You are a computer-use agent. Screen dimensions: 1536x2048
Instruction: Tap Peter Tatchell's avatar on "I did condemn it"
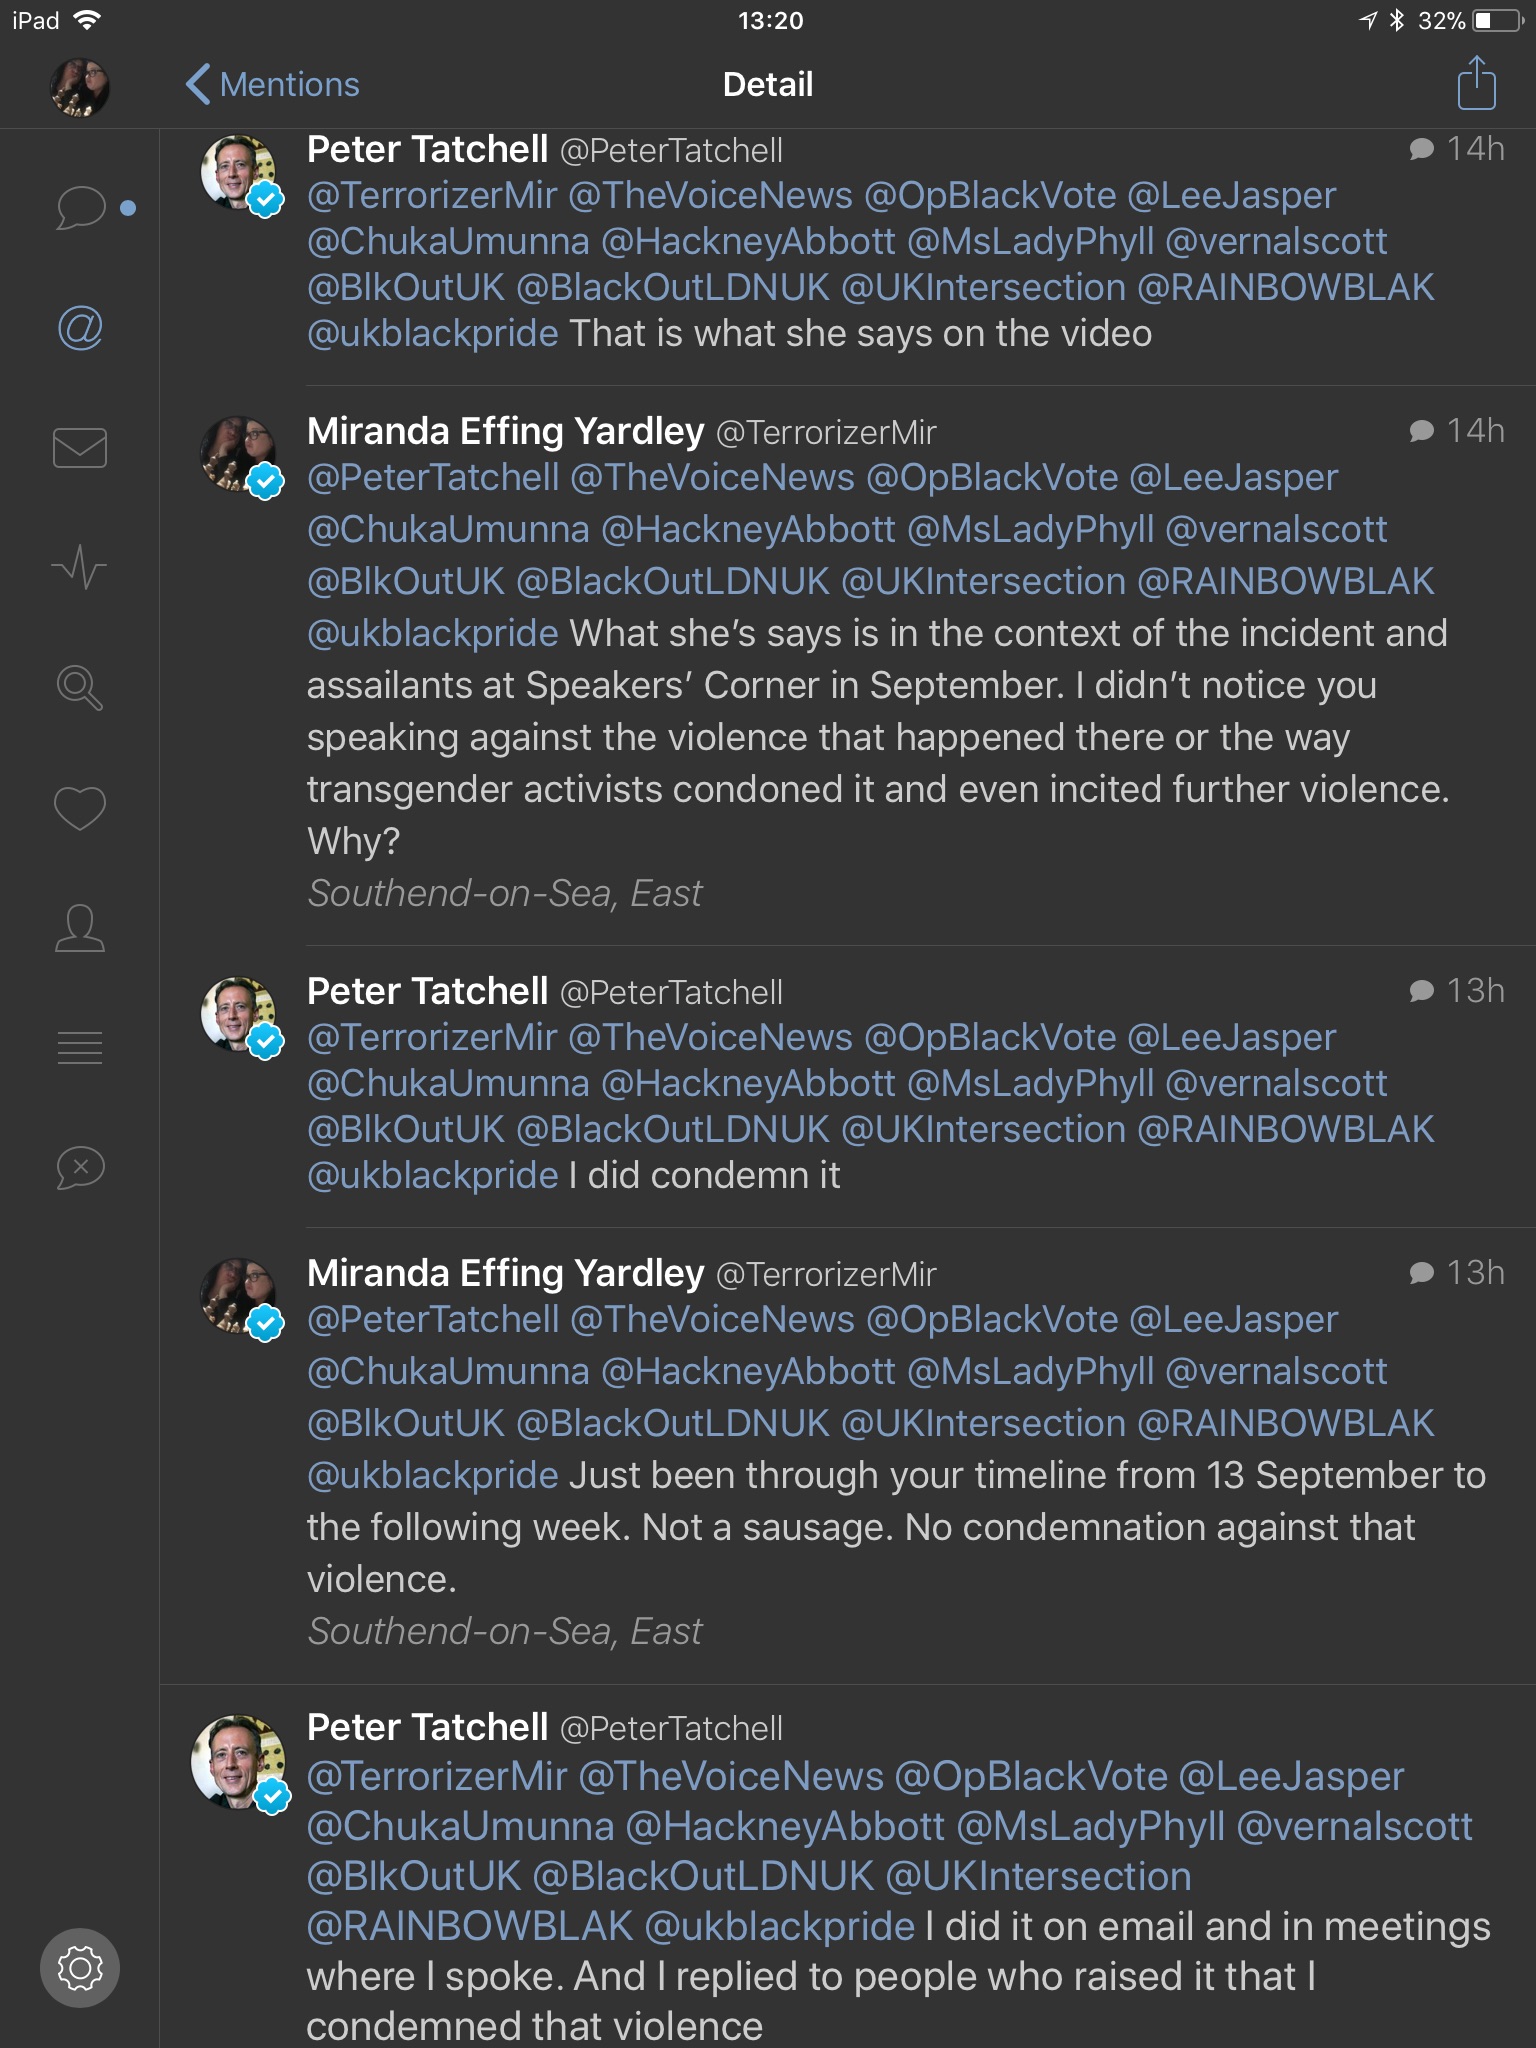pos(238,1014)
